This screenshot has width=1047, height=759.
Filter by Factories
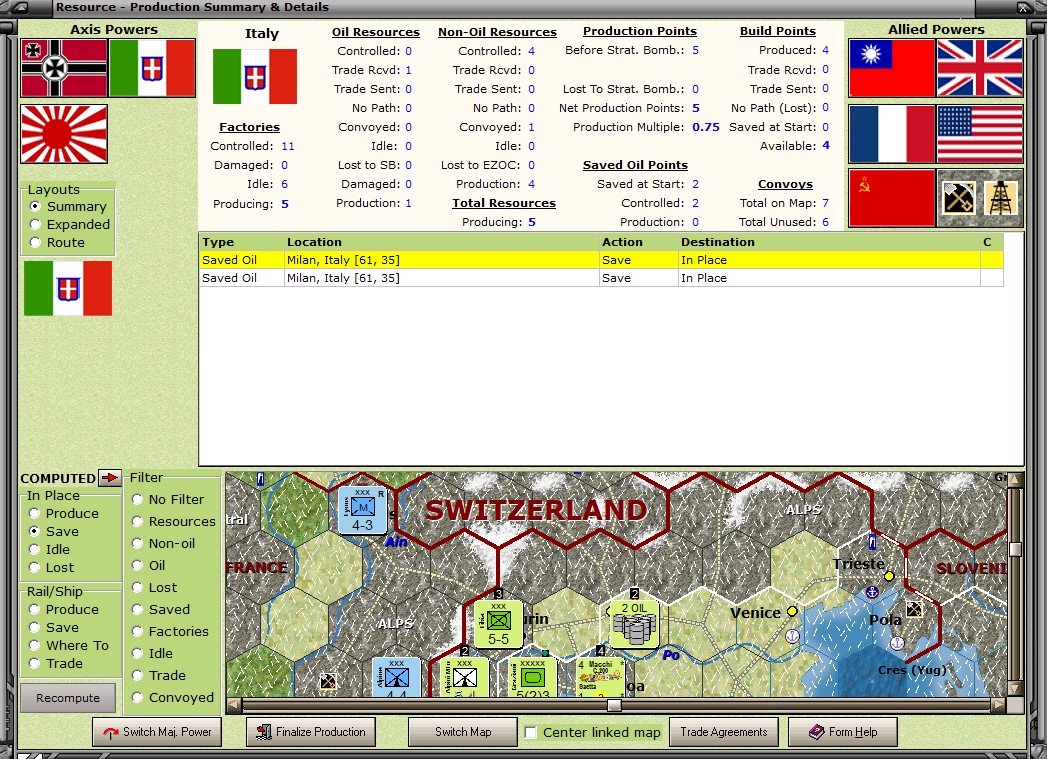(x=170, y=631)
